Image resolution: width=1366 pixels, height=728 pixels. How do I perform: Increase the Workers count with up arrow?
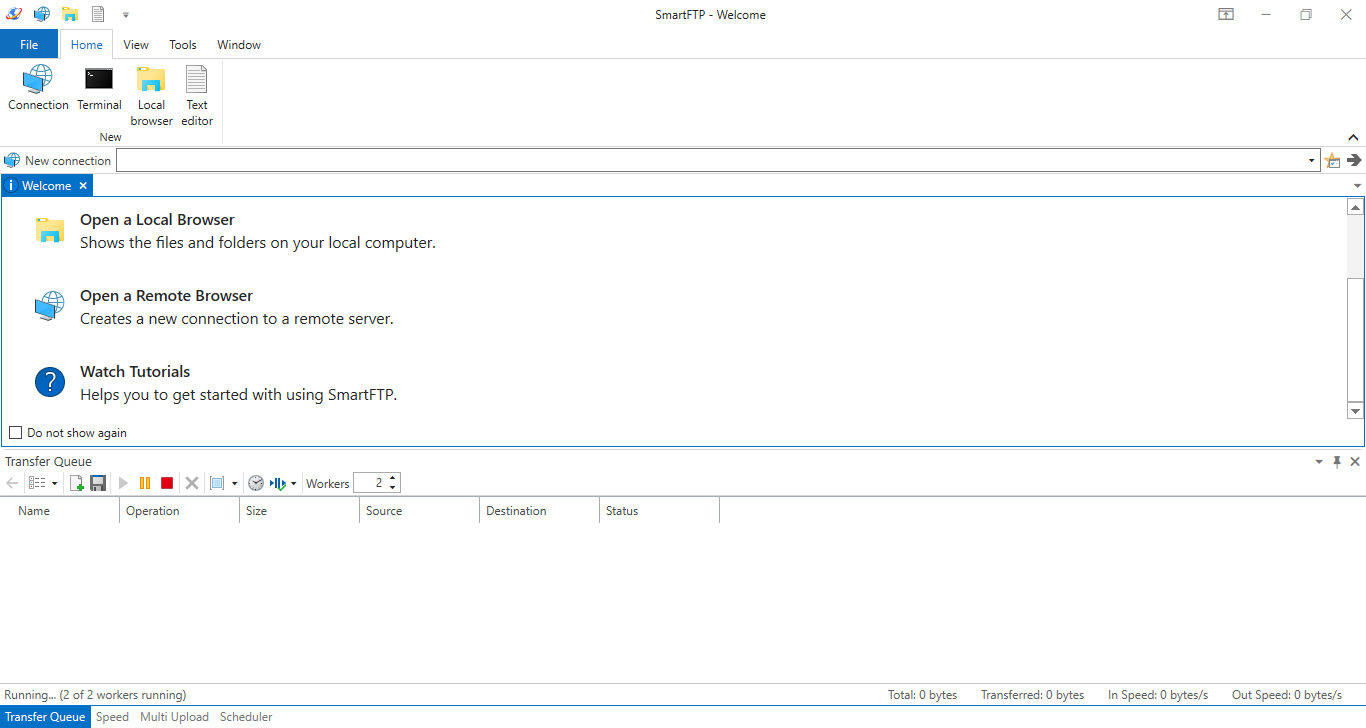pyautogui.click(x=392, y=478)
